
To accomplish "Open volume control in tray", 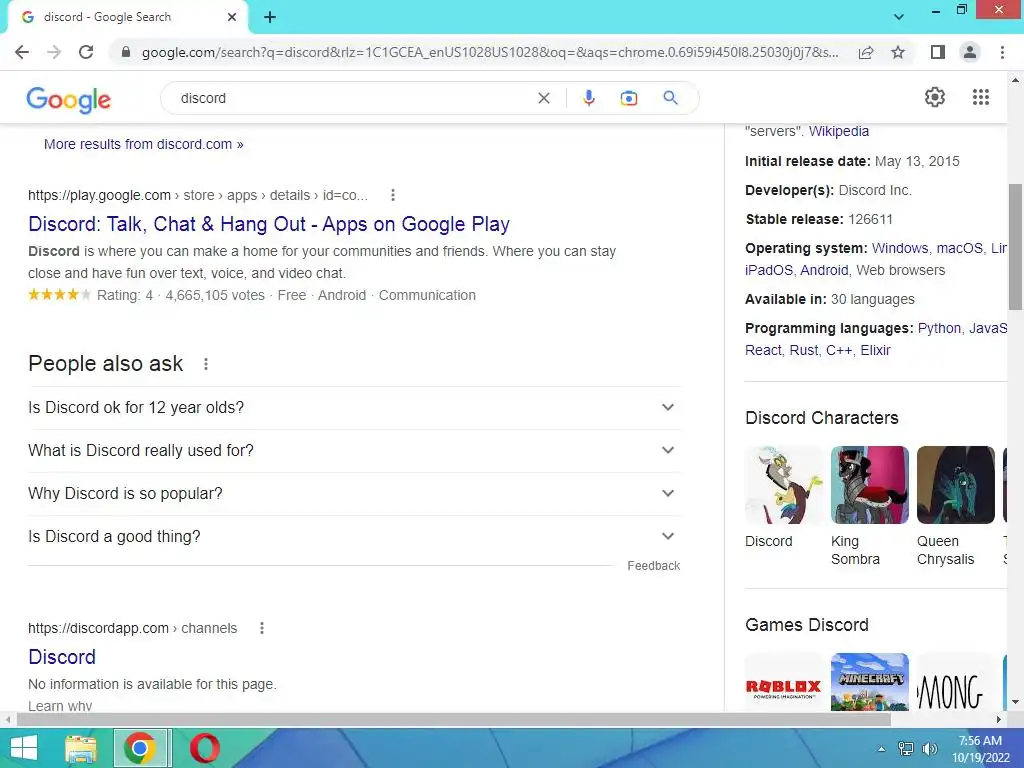I will tap(929, 749).
